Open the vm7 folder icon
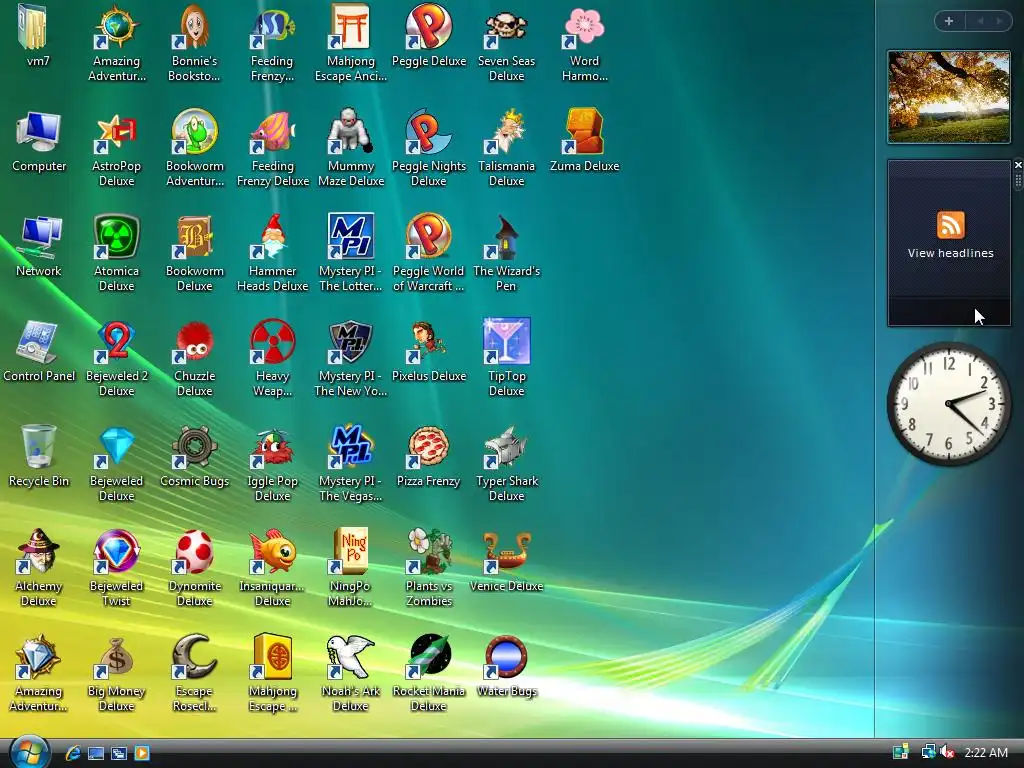1024x768 pixels. pyautogui.click(x=38, y=36)
